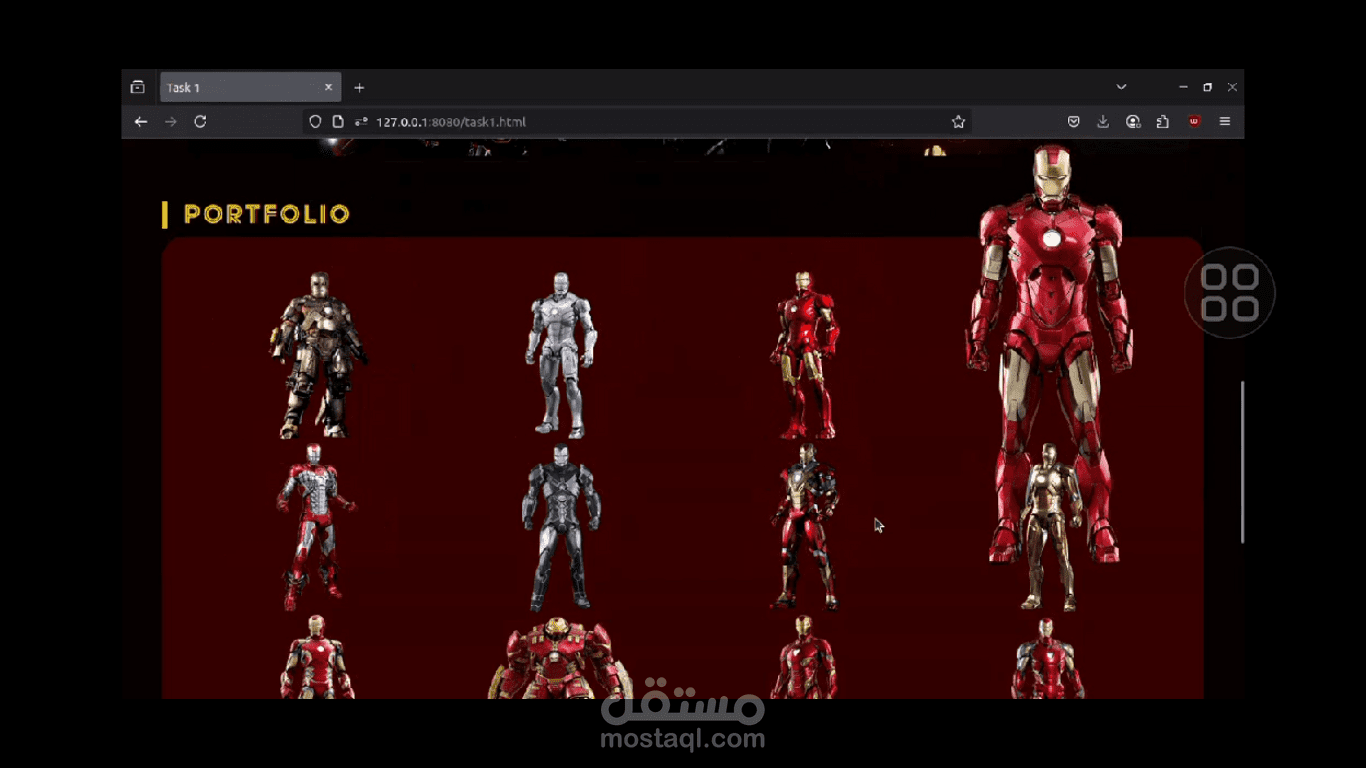Open a new tab with plus button

point(359,88)
